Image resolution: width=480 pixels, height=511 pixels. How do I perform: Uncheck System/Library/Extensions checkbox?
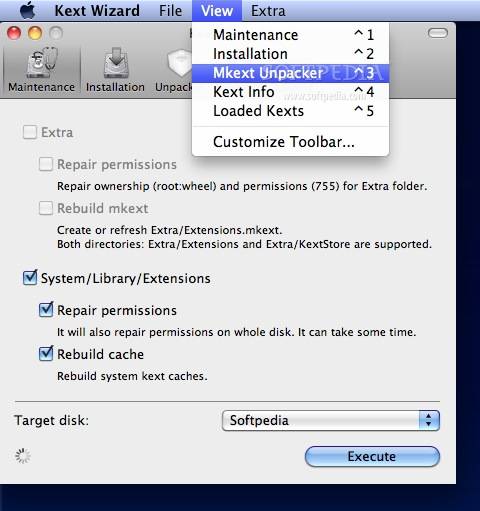tap(30, 278)
